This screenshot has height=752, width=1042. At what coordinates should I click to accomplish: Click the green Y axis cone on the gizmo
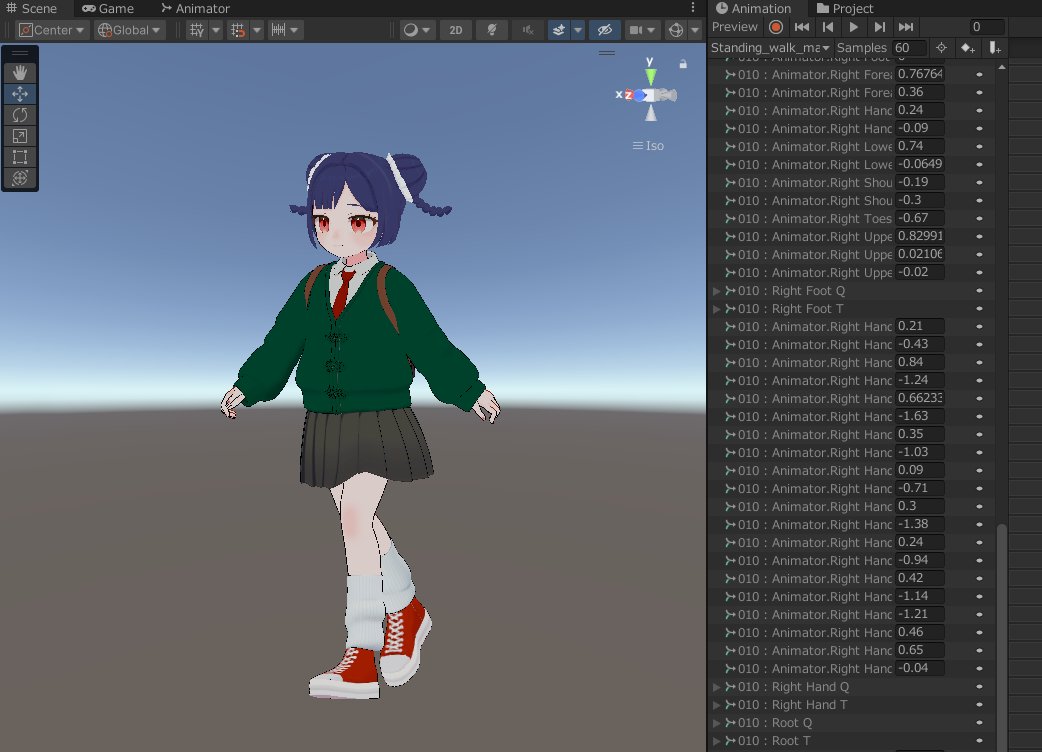coord(651,76)
